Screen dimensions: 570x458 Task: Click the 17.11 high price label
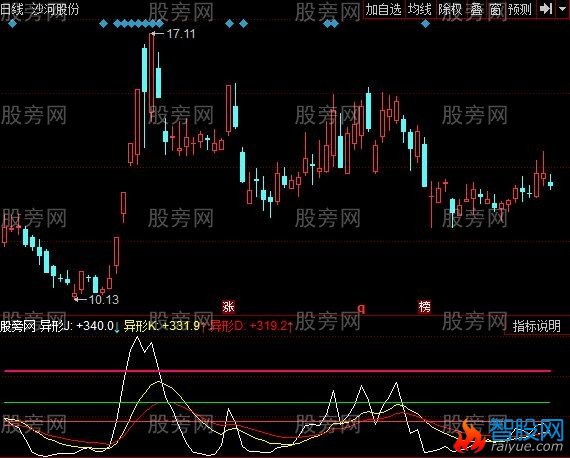(x=181, y=34)
